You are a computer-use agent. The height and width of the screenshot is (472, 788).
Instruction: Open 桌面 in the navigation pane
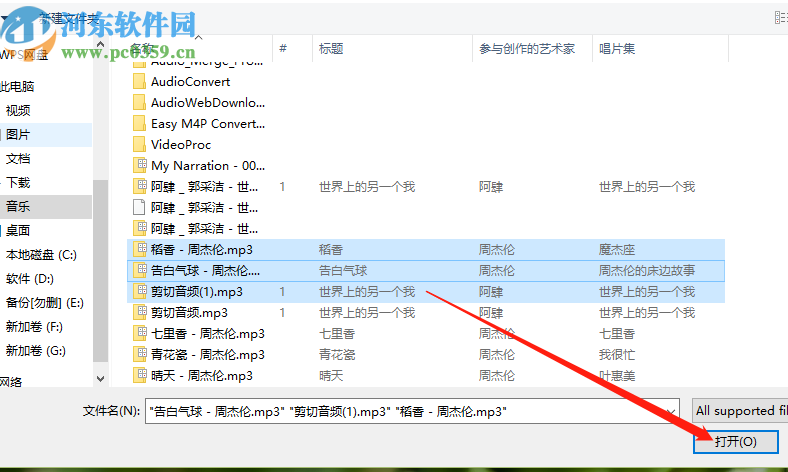pyautogui.click(x=18, y=230)
